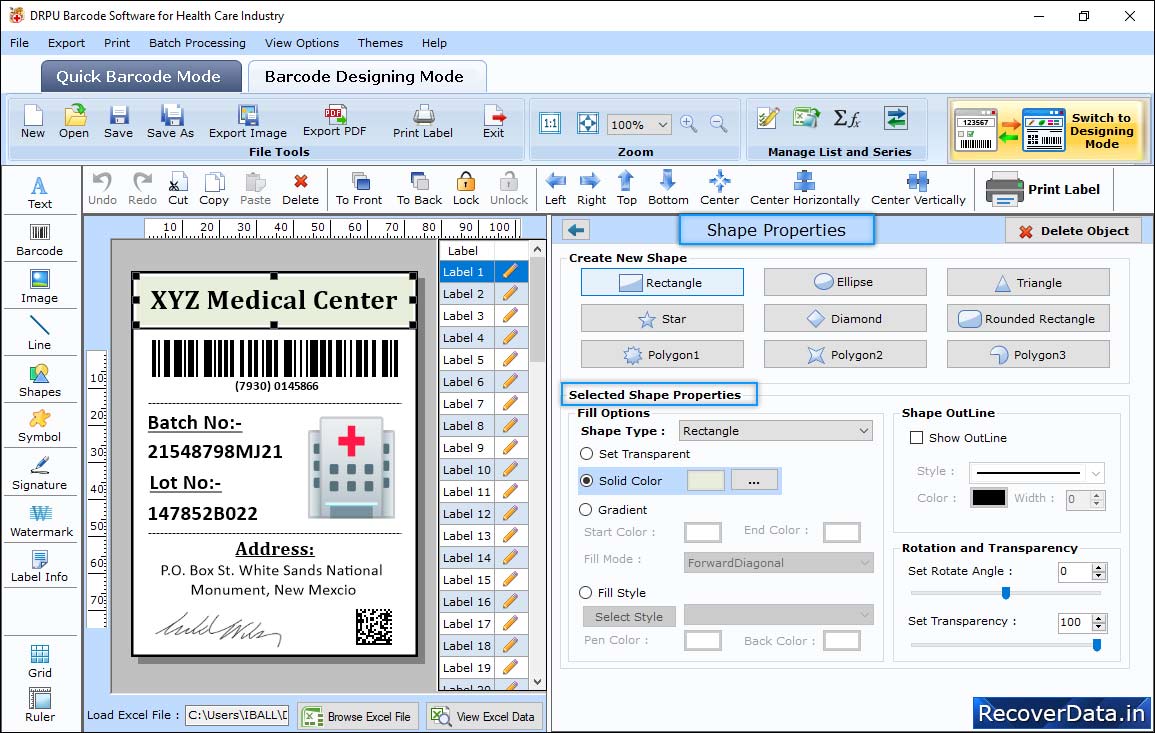
Task: Open the formula series icon
Action: [x=847, y=118]
